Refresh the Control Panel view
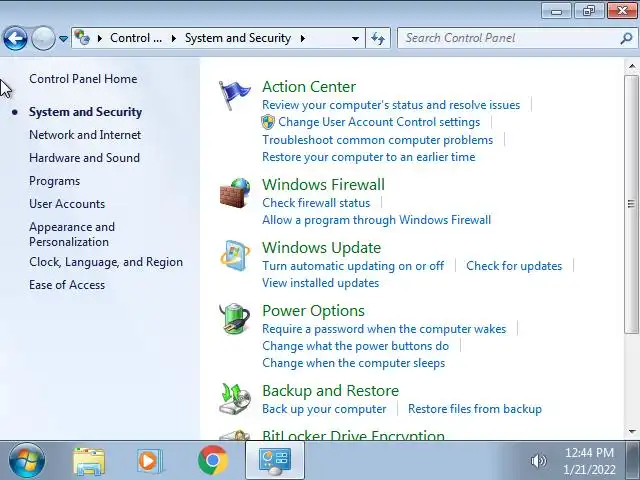This screenshot has height=480, width=640. [378, 38]
